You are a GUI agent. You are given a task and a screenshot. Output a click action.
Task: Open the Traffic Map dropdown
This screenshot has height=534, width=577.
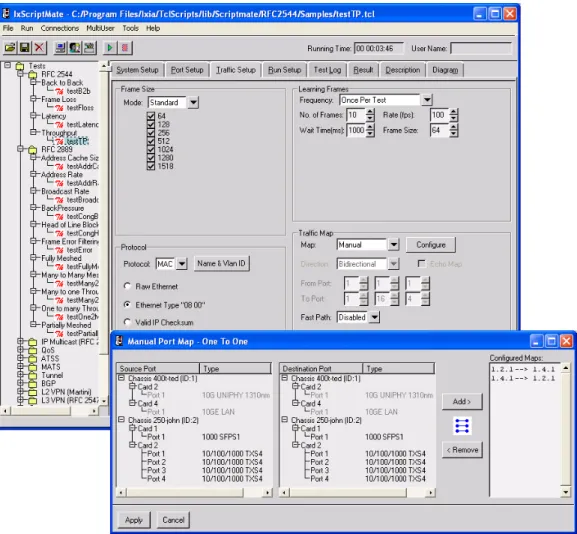[x=393, y=245]
